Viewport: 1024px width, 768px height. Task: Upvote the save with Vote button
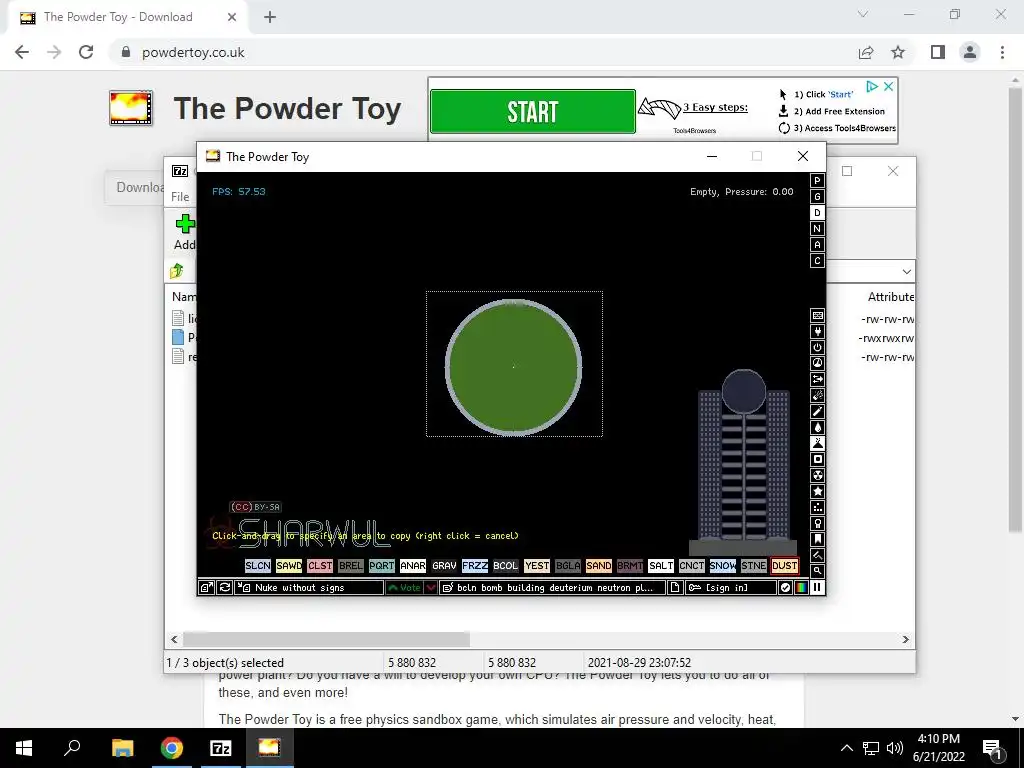[x=404, y=588]
